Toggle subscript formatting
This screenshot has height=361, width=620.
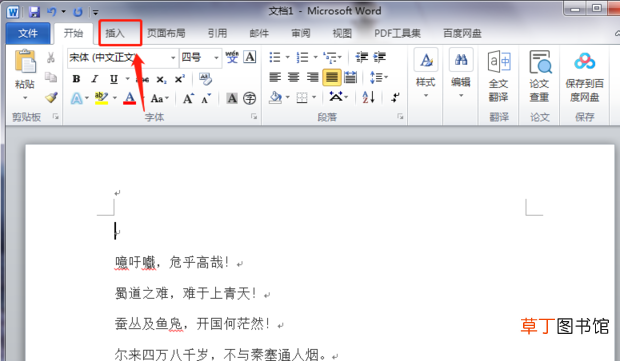(x=161, y=79)
